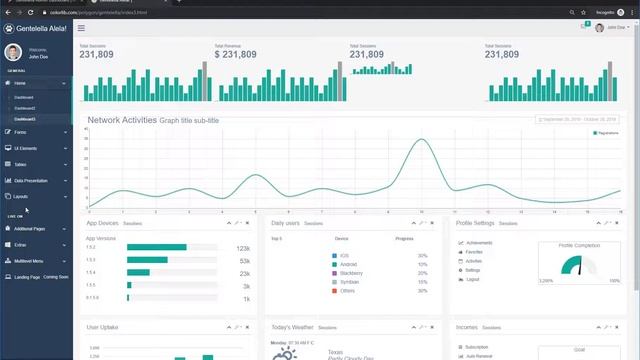The image size is (640, 360).
Task: Click the Registrations legend swatch on chart
Action: [x=595, y=133]
